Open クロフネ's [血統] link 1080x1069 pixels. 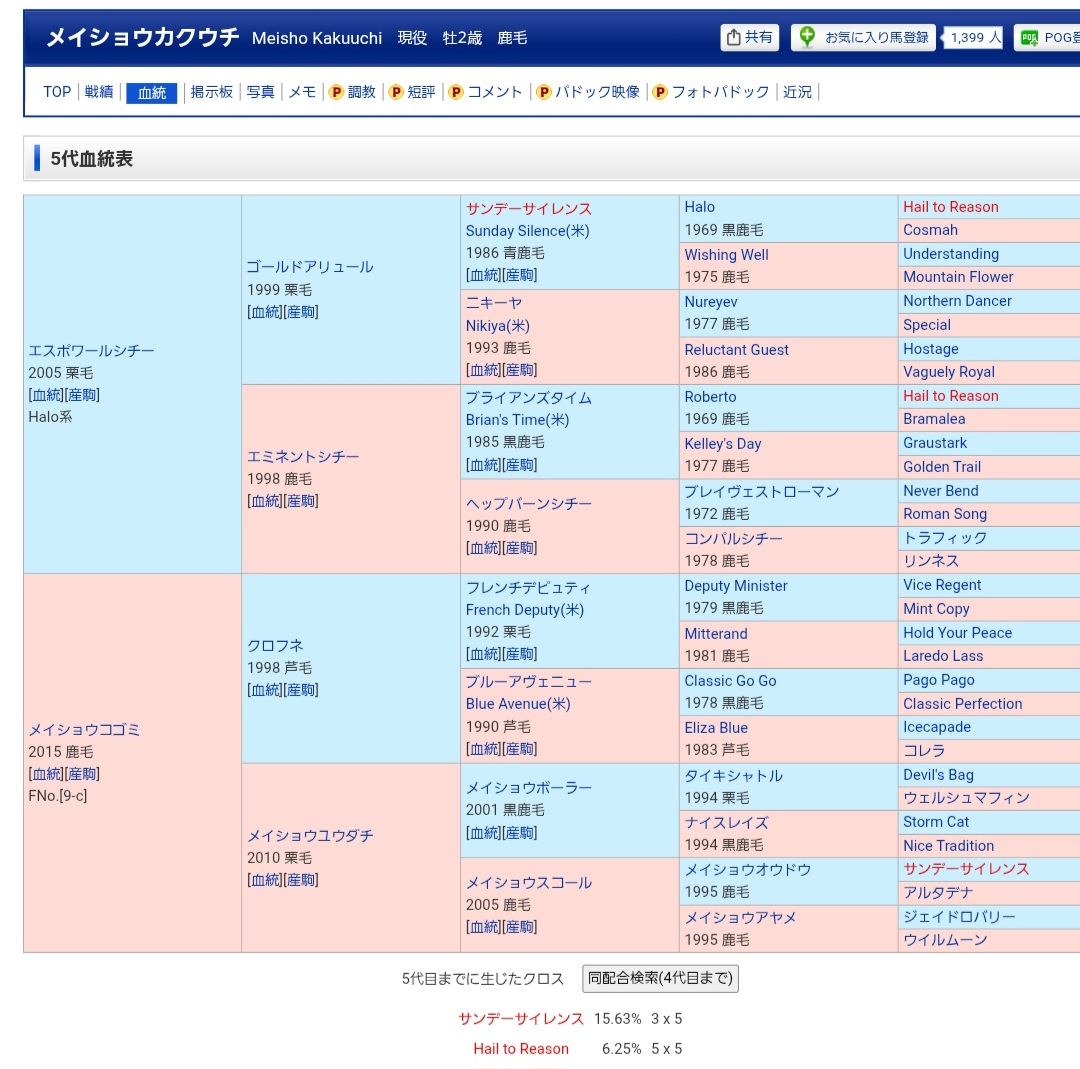265,690
